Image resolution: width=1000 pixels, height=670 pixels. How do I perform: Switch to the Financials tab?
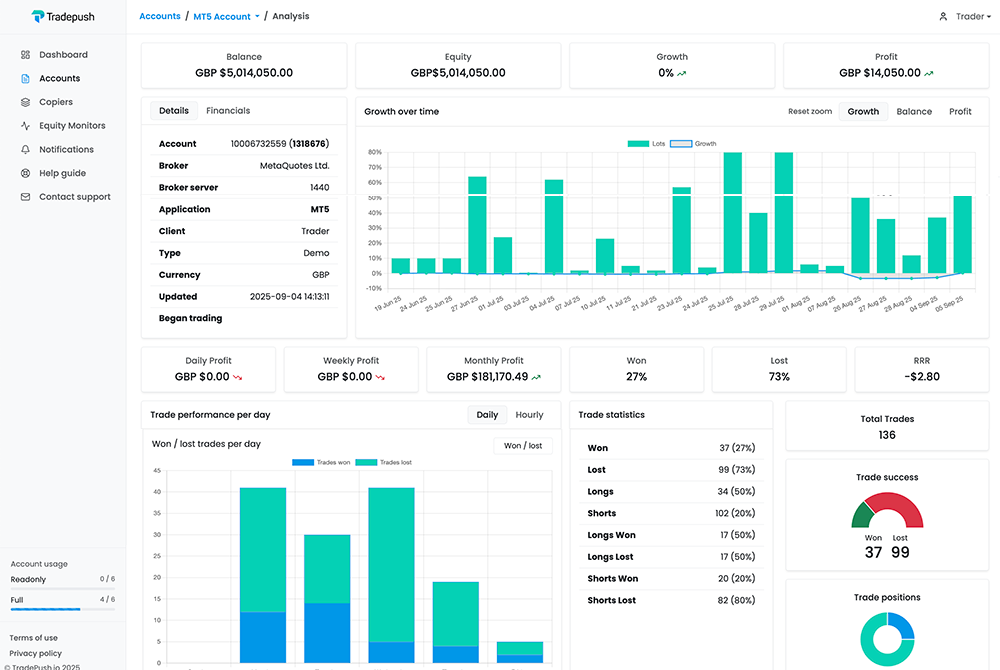pos(228,111)
